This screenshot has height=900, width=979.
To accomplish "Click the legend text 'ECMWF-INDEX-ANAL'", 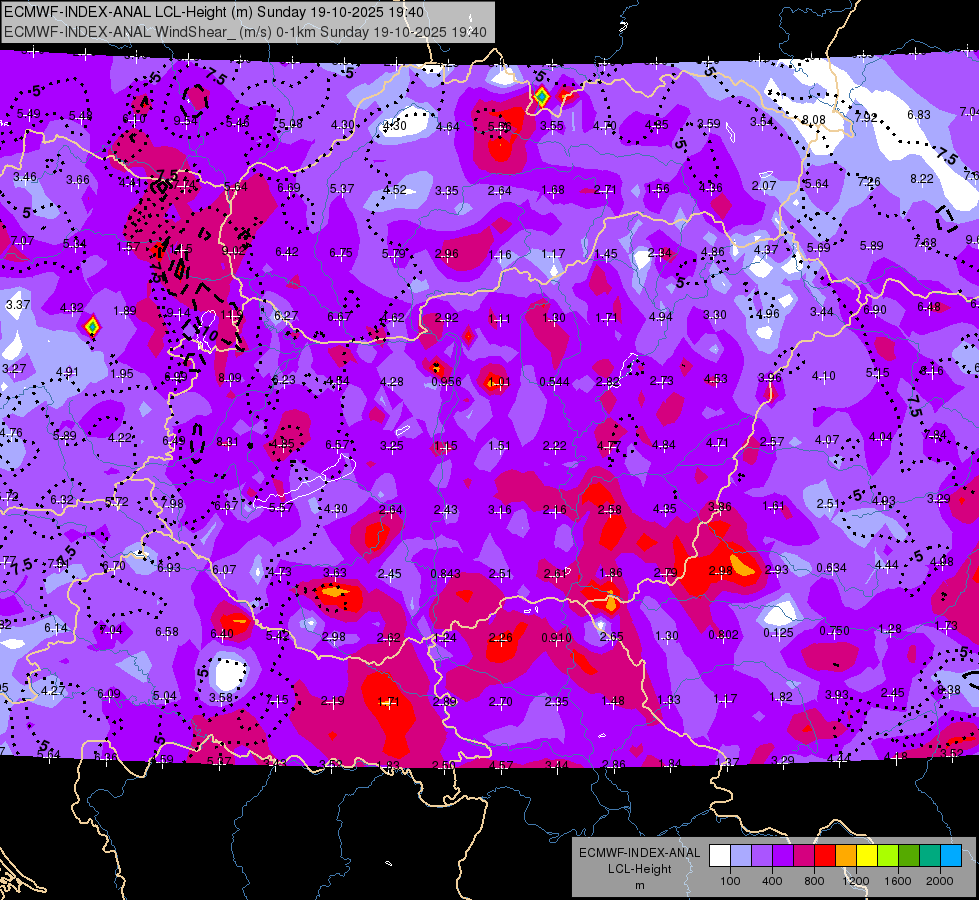I will coord(639,853).
